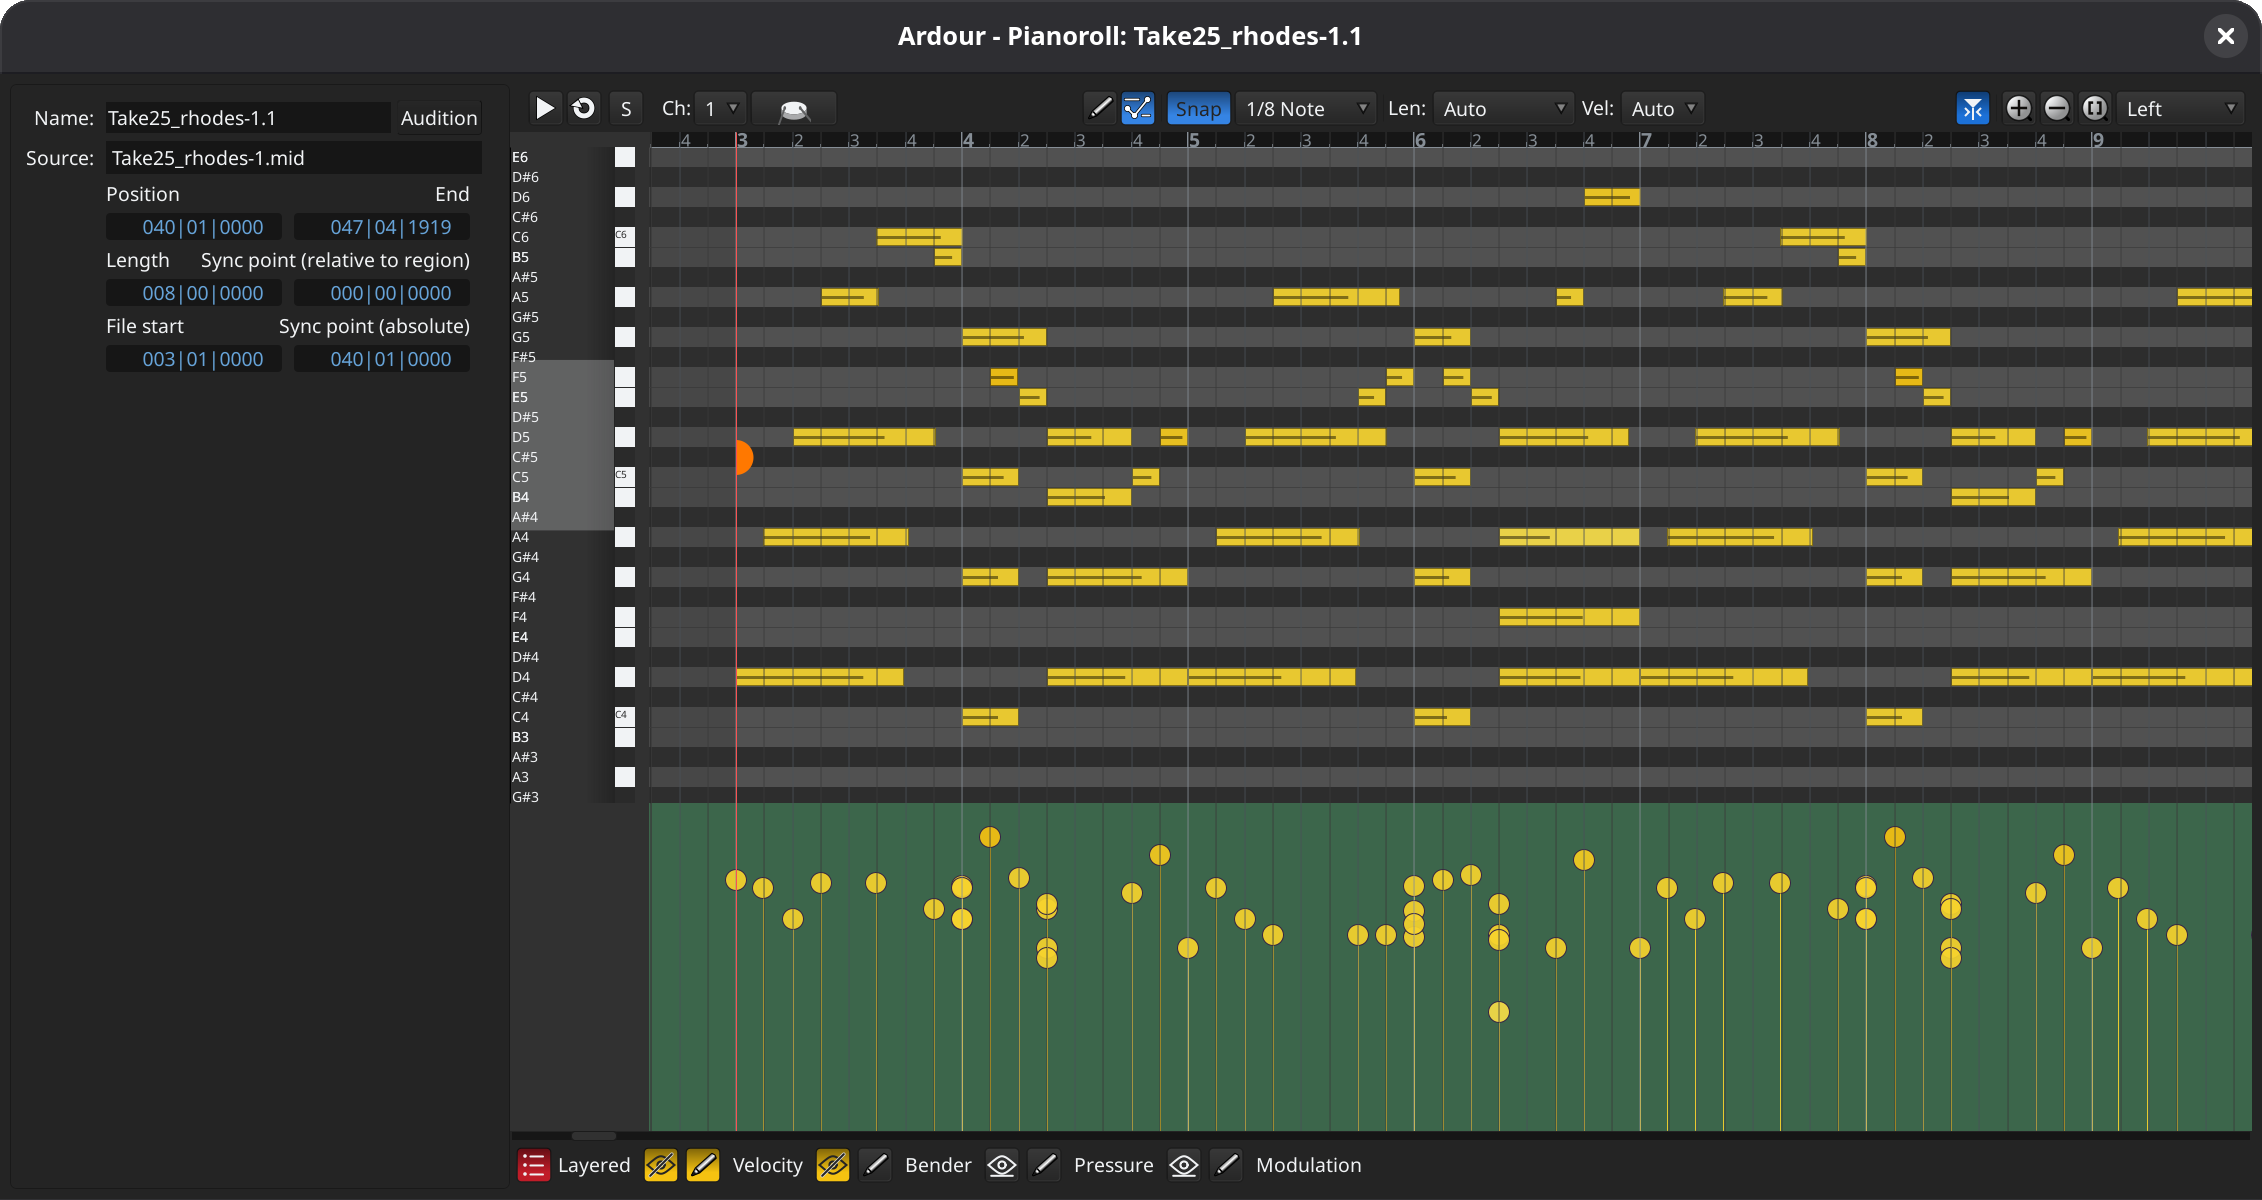Screen dimensions: 2262x1200
Task: Open the 1/8 Note grid dropdown
Action: coord(1305,108)
